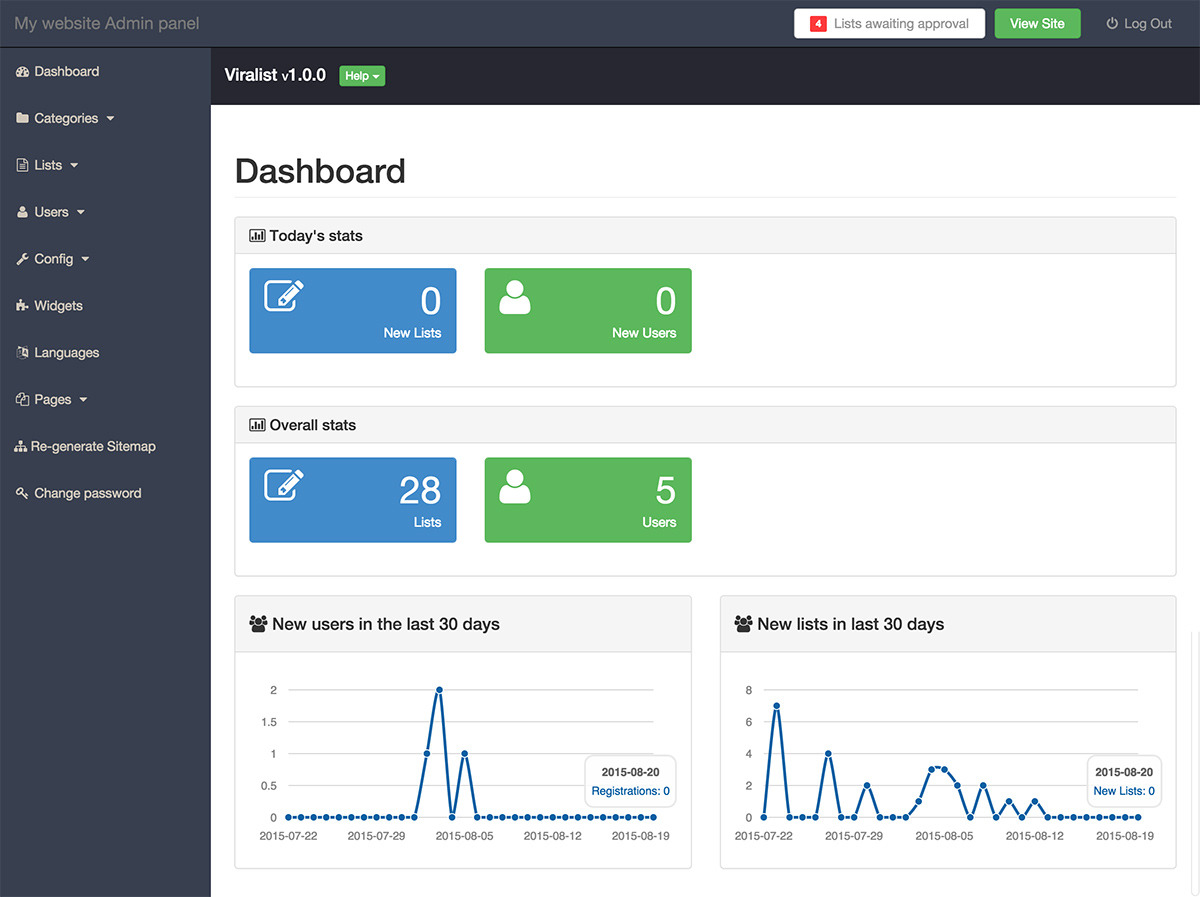Open the green Help dropdown
The height and width of the screenshot is (897, 1200).
[x=362, y=75]
